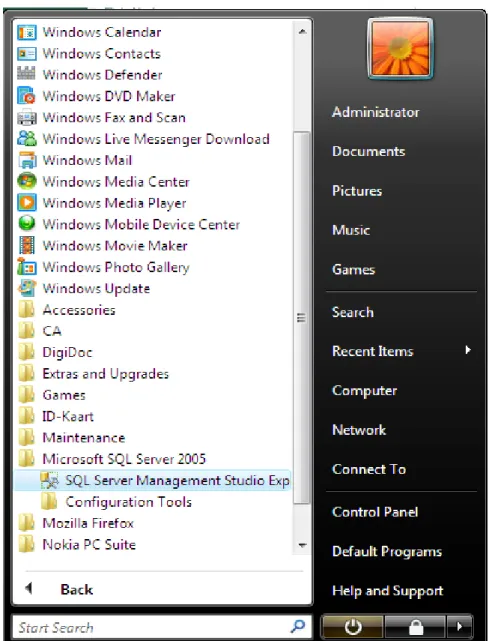
Task: Open the Windows Photo Gallery icon
Action: click(x=27, y=267)
